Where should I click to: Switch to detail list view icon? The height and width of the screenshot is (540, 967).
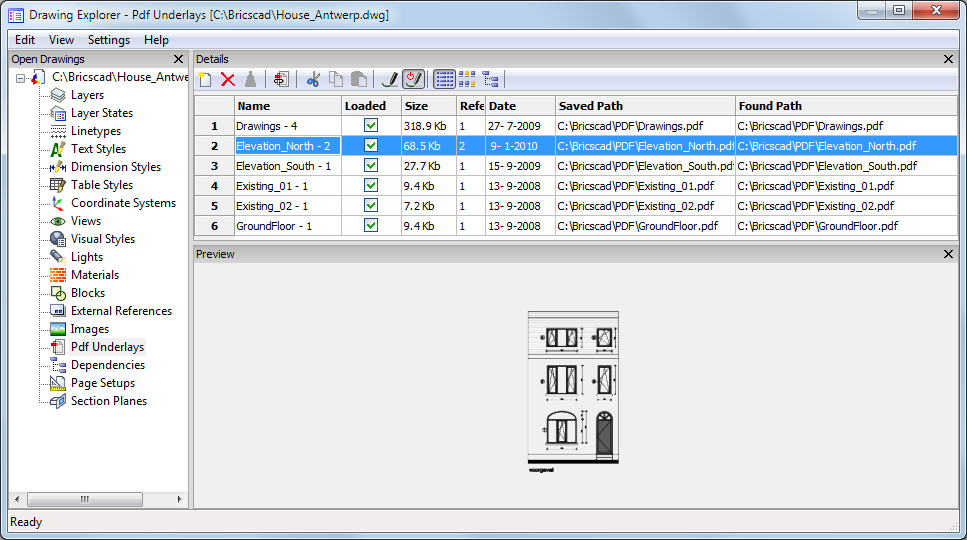[444, 80]
